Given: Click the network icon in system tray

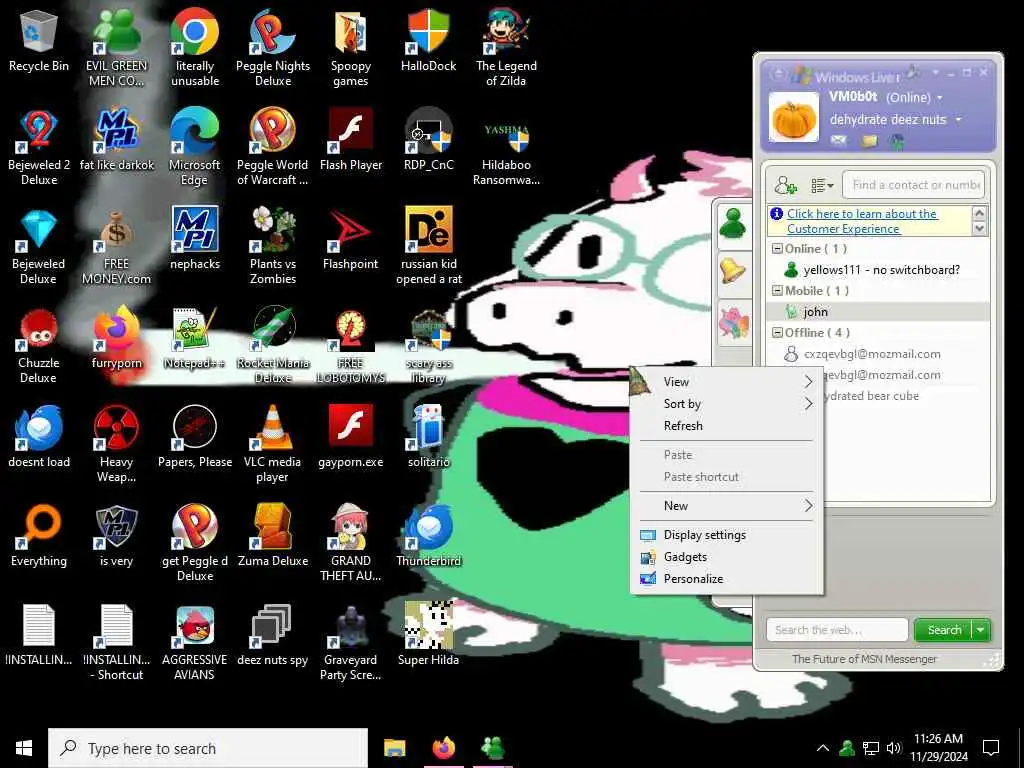Looking at the screenshot, I should (871, 748).
